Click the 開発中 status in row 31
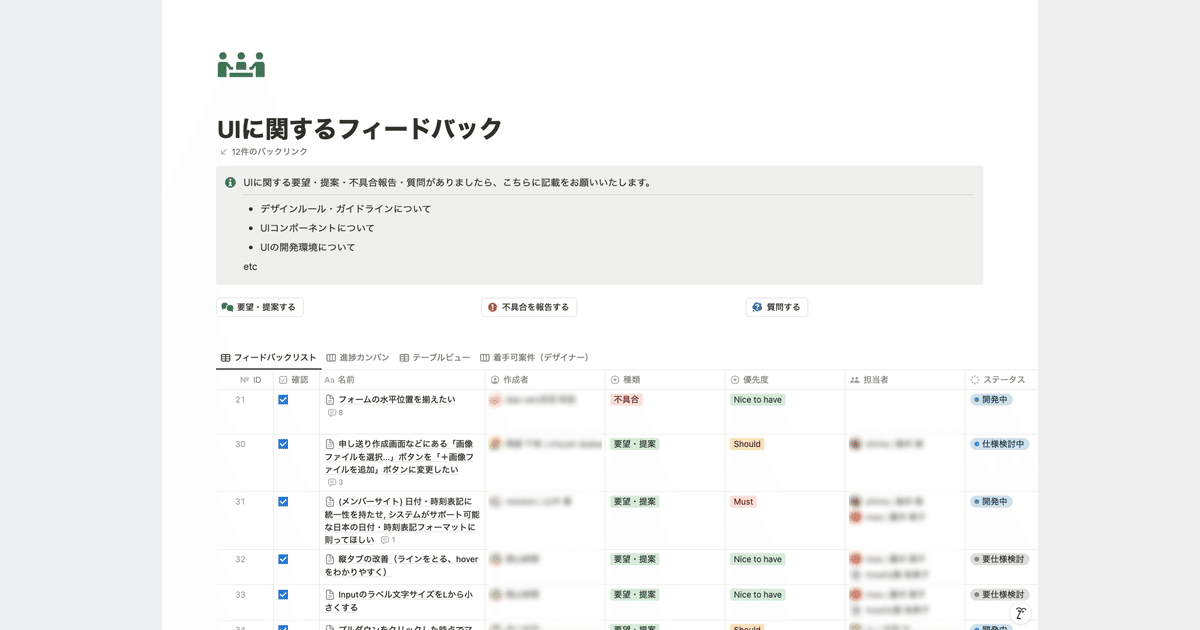The image size is (1200, 630). point(991,502)
